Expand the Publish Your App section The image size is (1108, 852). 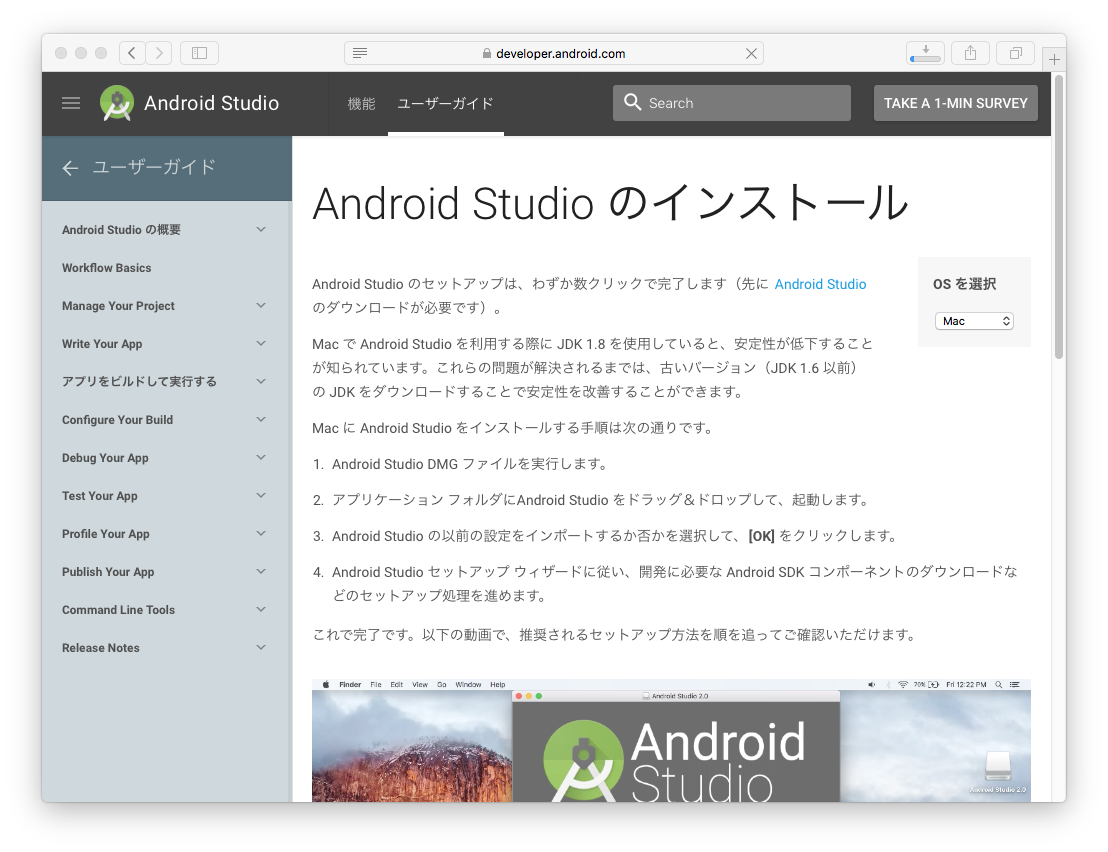click(261, 572)
